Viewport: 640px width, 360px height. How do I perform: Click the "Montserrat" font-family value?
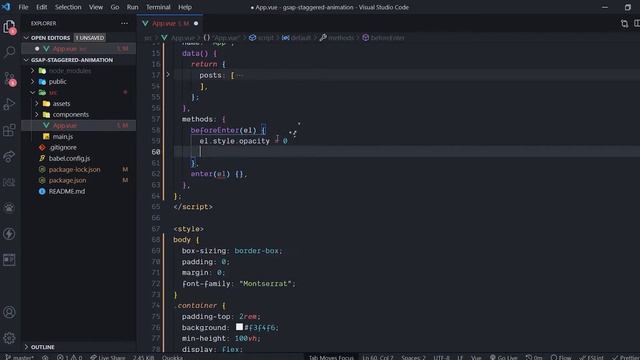click(266, 283)
